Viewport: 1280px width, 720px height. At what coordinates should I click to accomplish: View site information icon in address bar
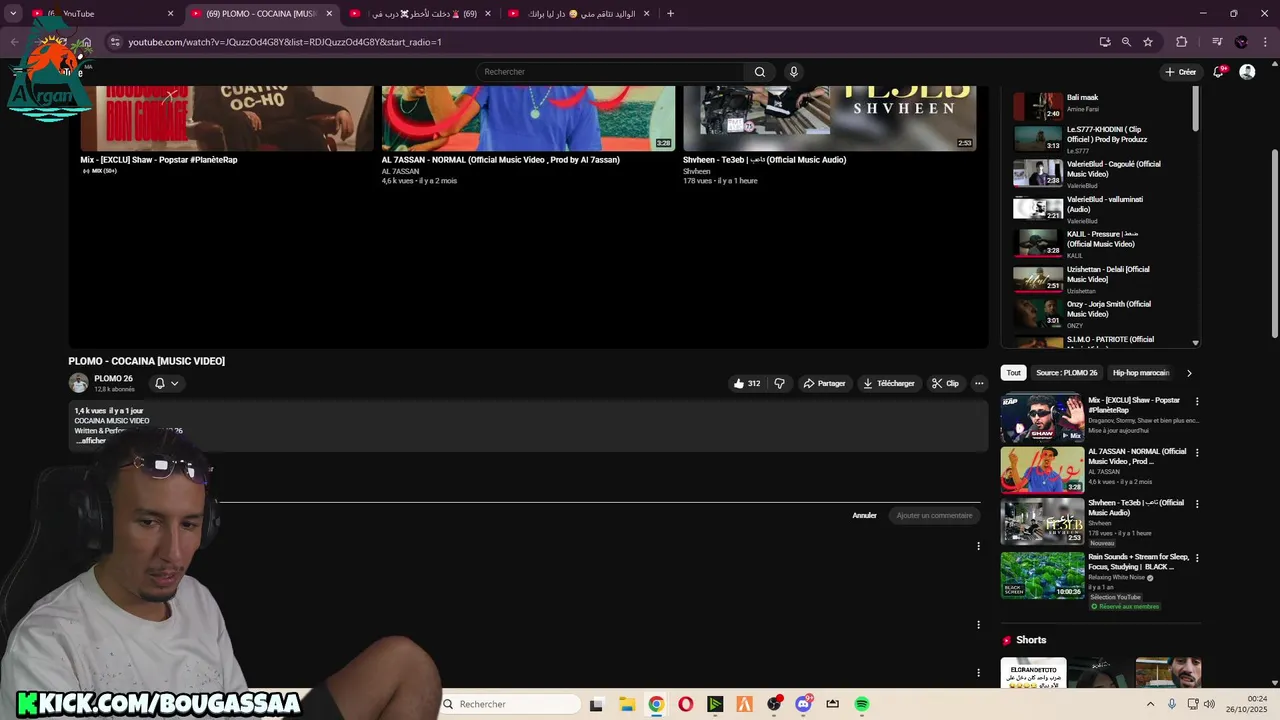[115, 42]
